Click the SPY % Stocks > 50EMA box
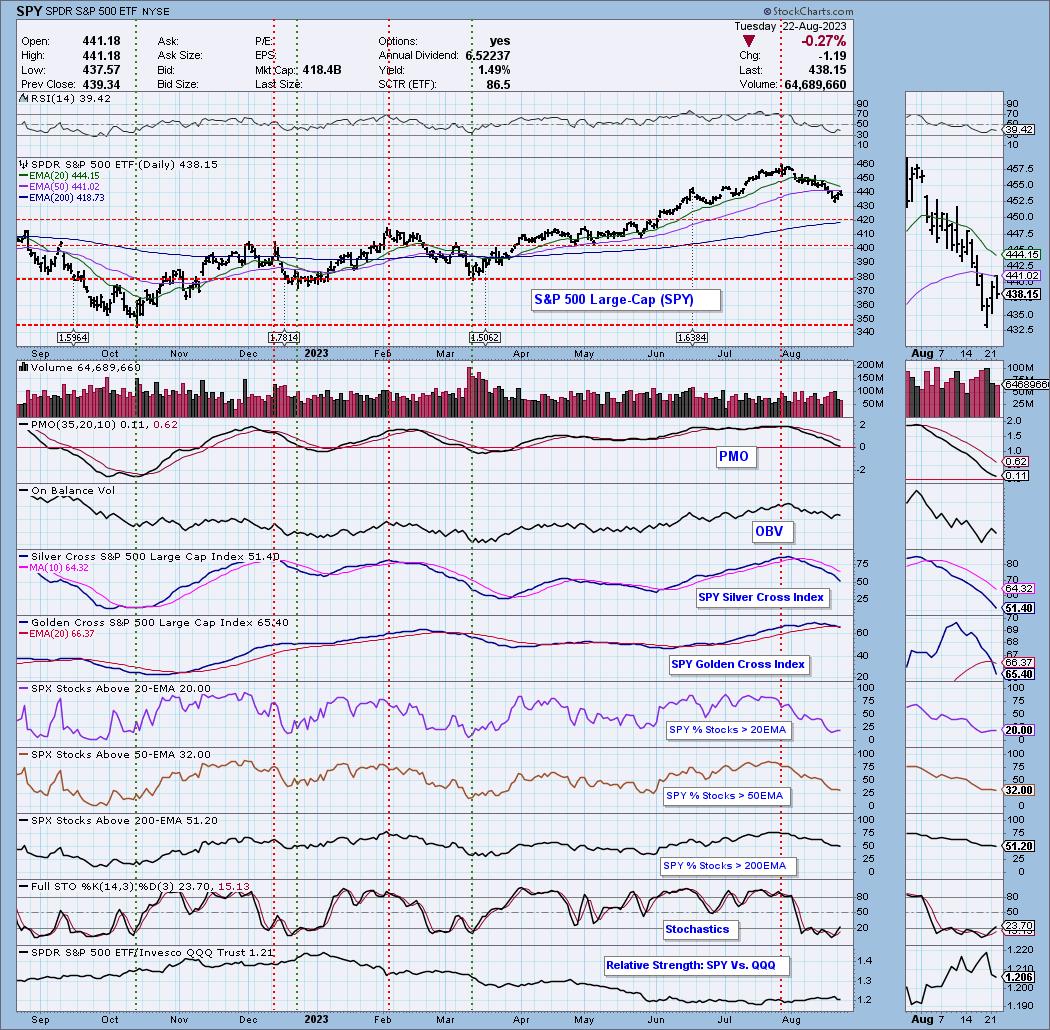Image resolution: width=1050 pixels, height=1030 pixels. tap(726, 796)
